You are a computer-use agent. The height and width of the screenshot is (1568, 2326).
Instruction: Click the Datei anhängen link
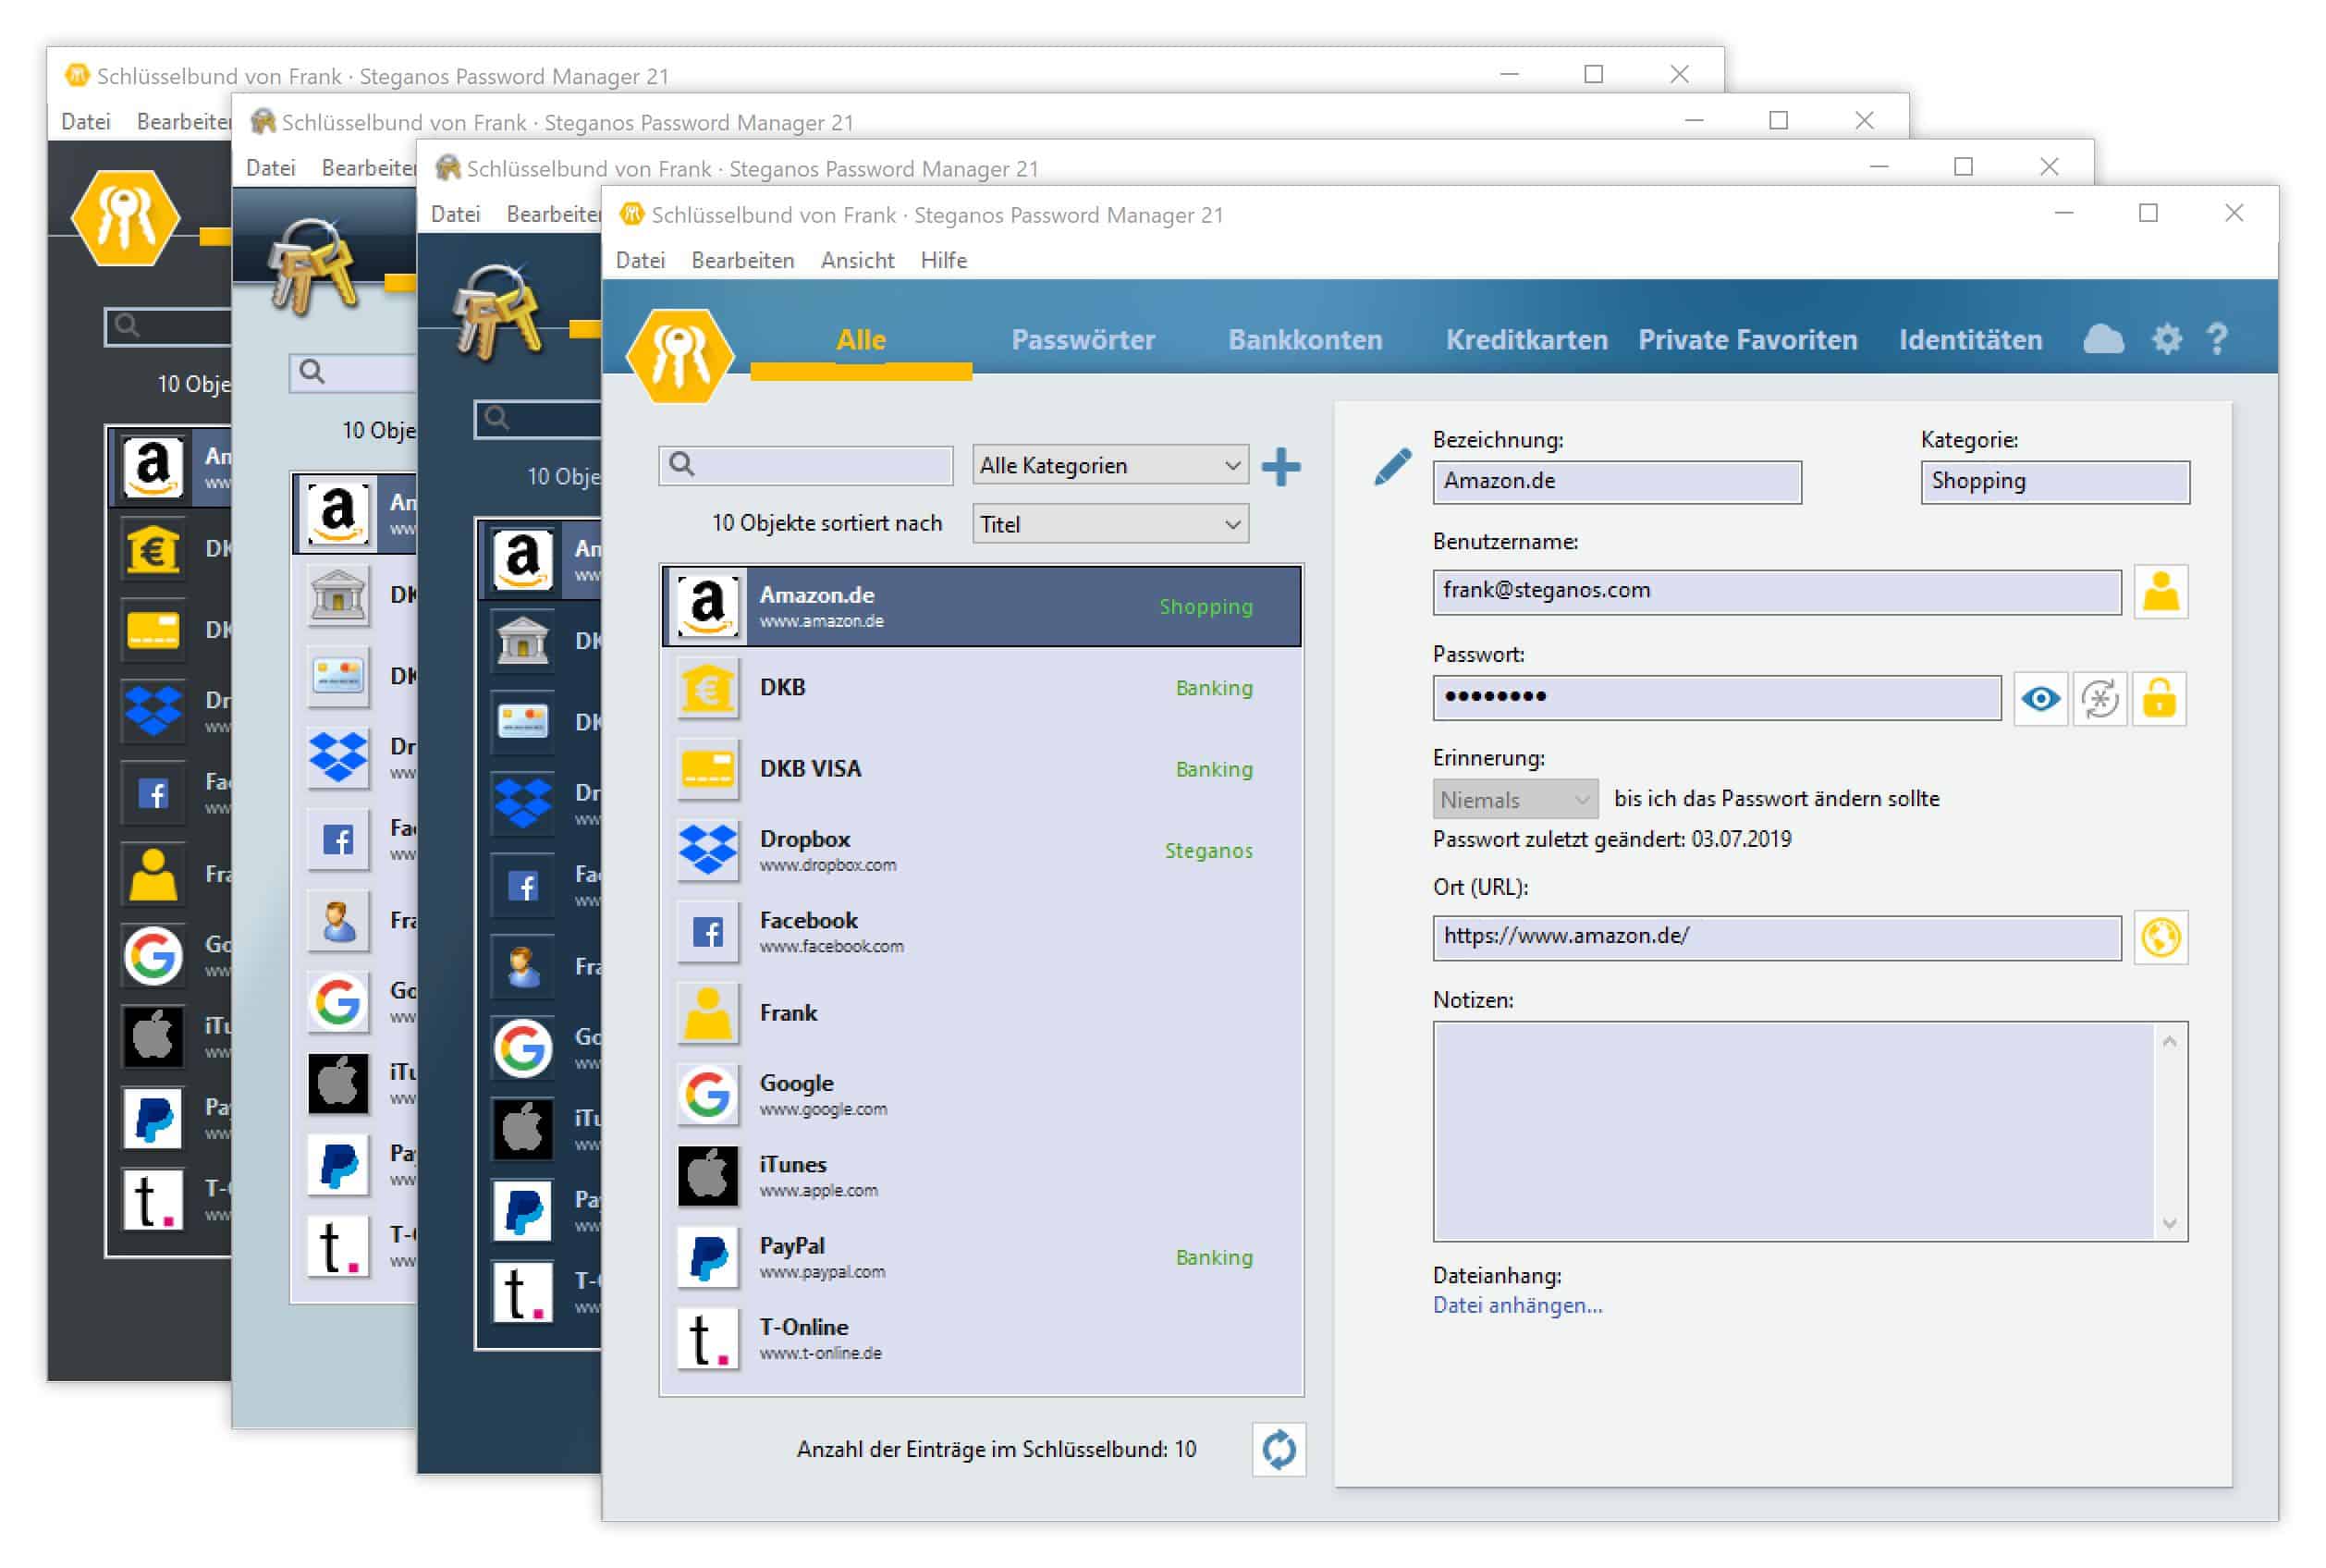pyautogui.click(x=1517, y=1305)
